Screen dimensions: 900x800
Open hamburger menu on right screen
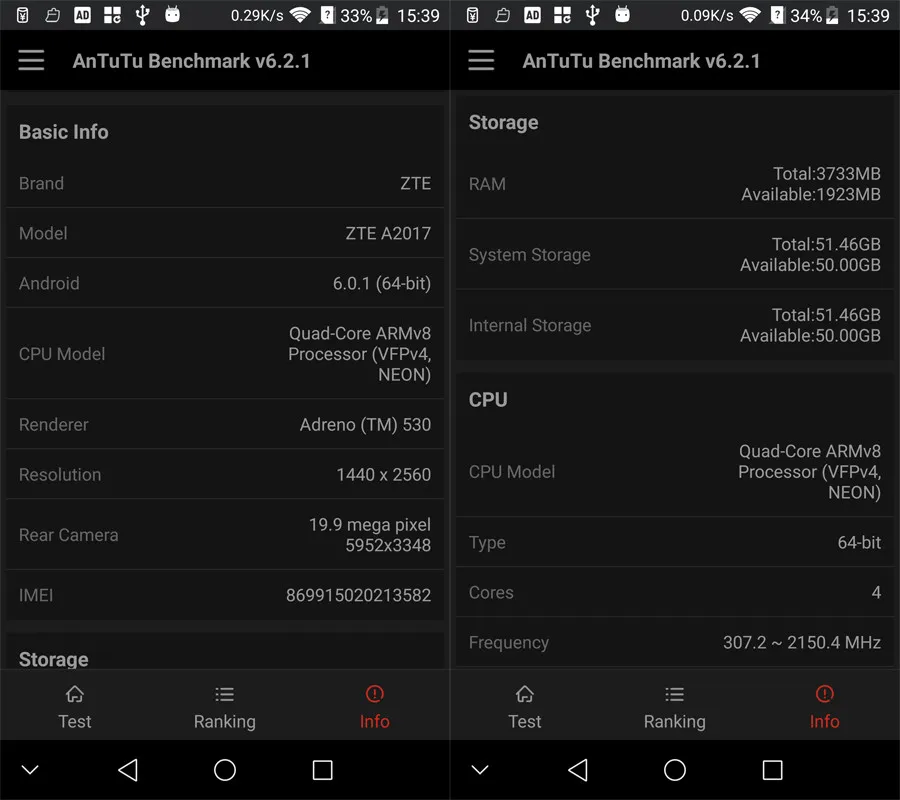pyautogui.click(x=481, y=60)
